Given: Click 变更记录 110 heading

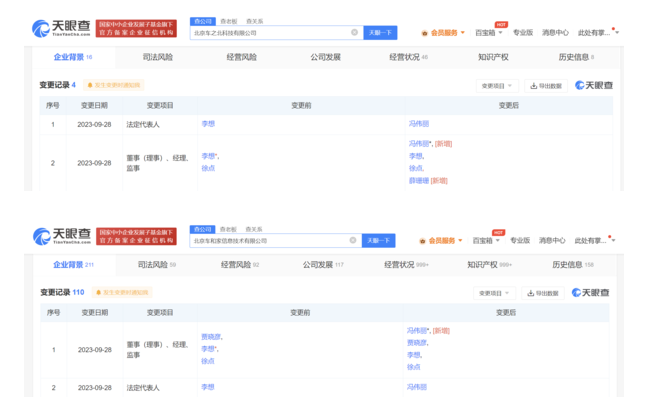Looking at the screenshot, I should tap(62, 292).
